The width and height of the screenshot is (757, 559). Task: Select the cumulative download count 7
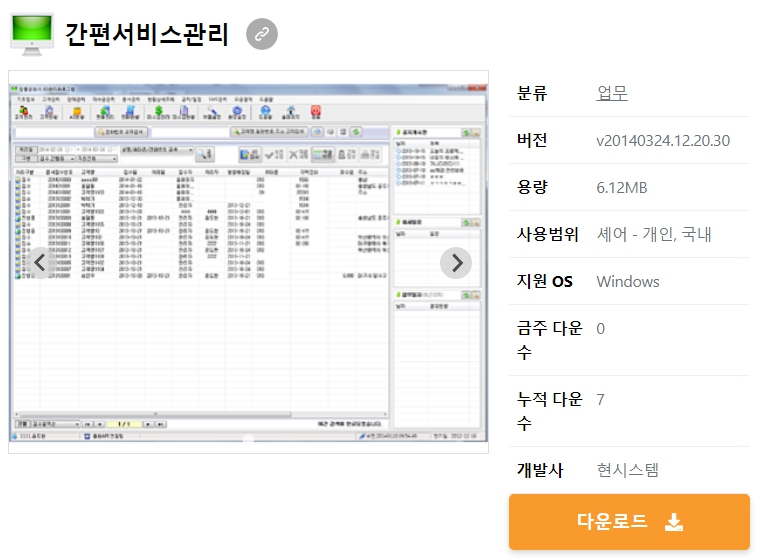click(601, 400)
